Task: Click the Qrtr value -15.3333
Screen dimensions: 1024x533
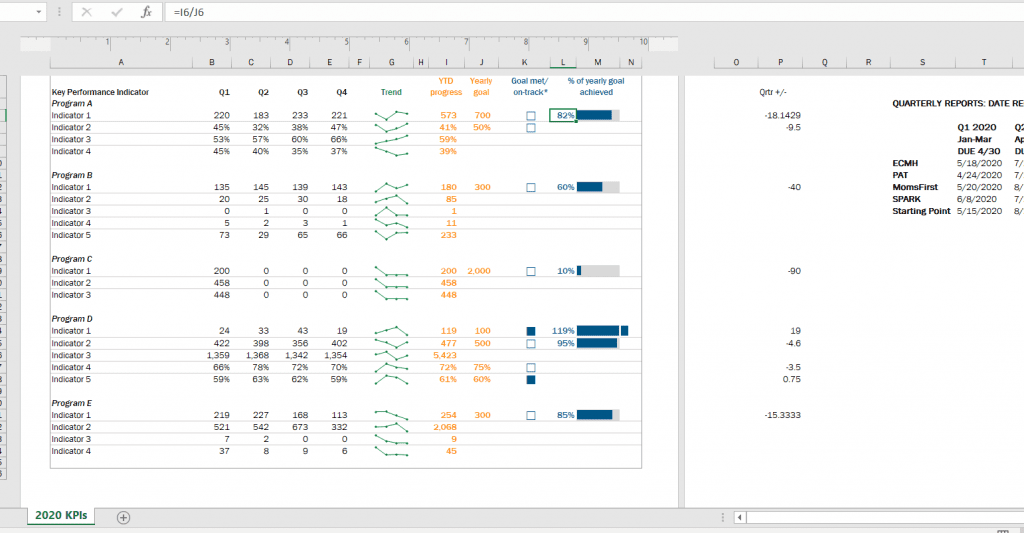Action: 782,415
